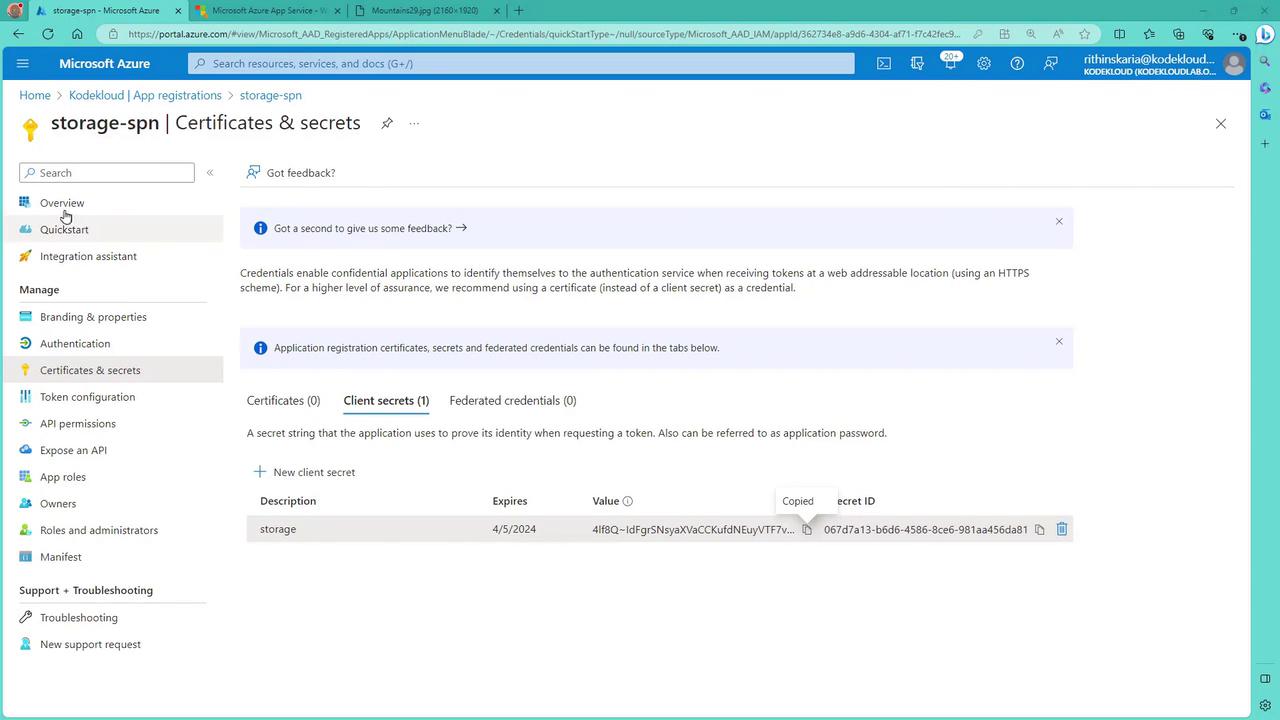Select the Federated credentials (0) tab
Image resolution: width=1280 pixels, height=720 pixels.
point(513,401)
